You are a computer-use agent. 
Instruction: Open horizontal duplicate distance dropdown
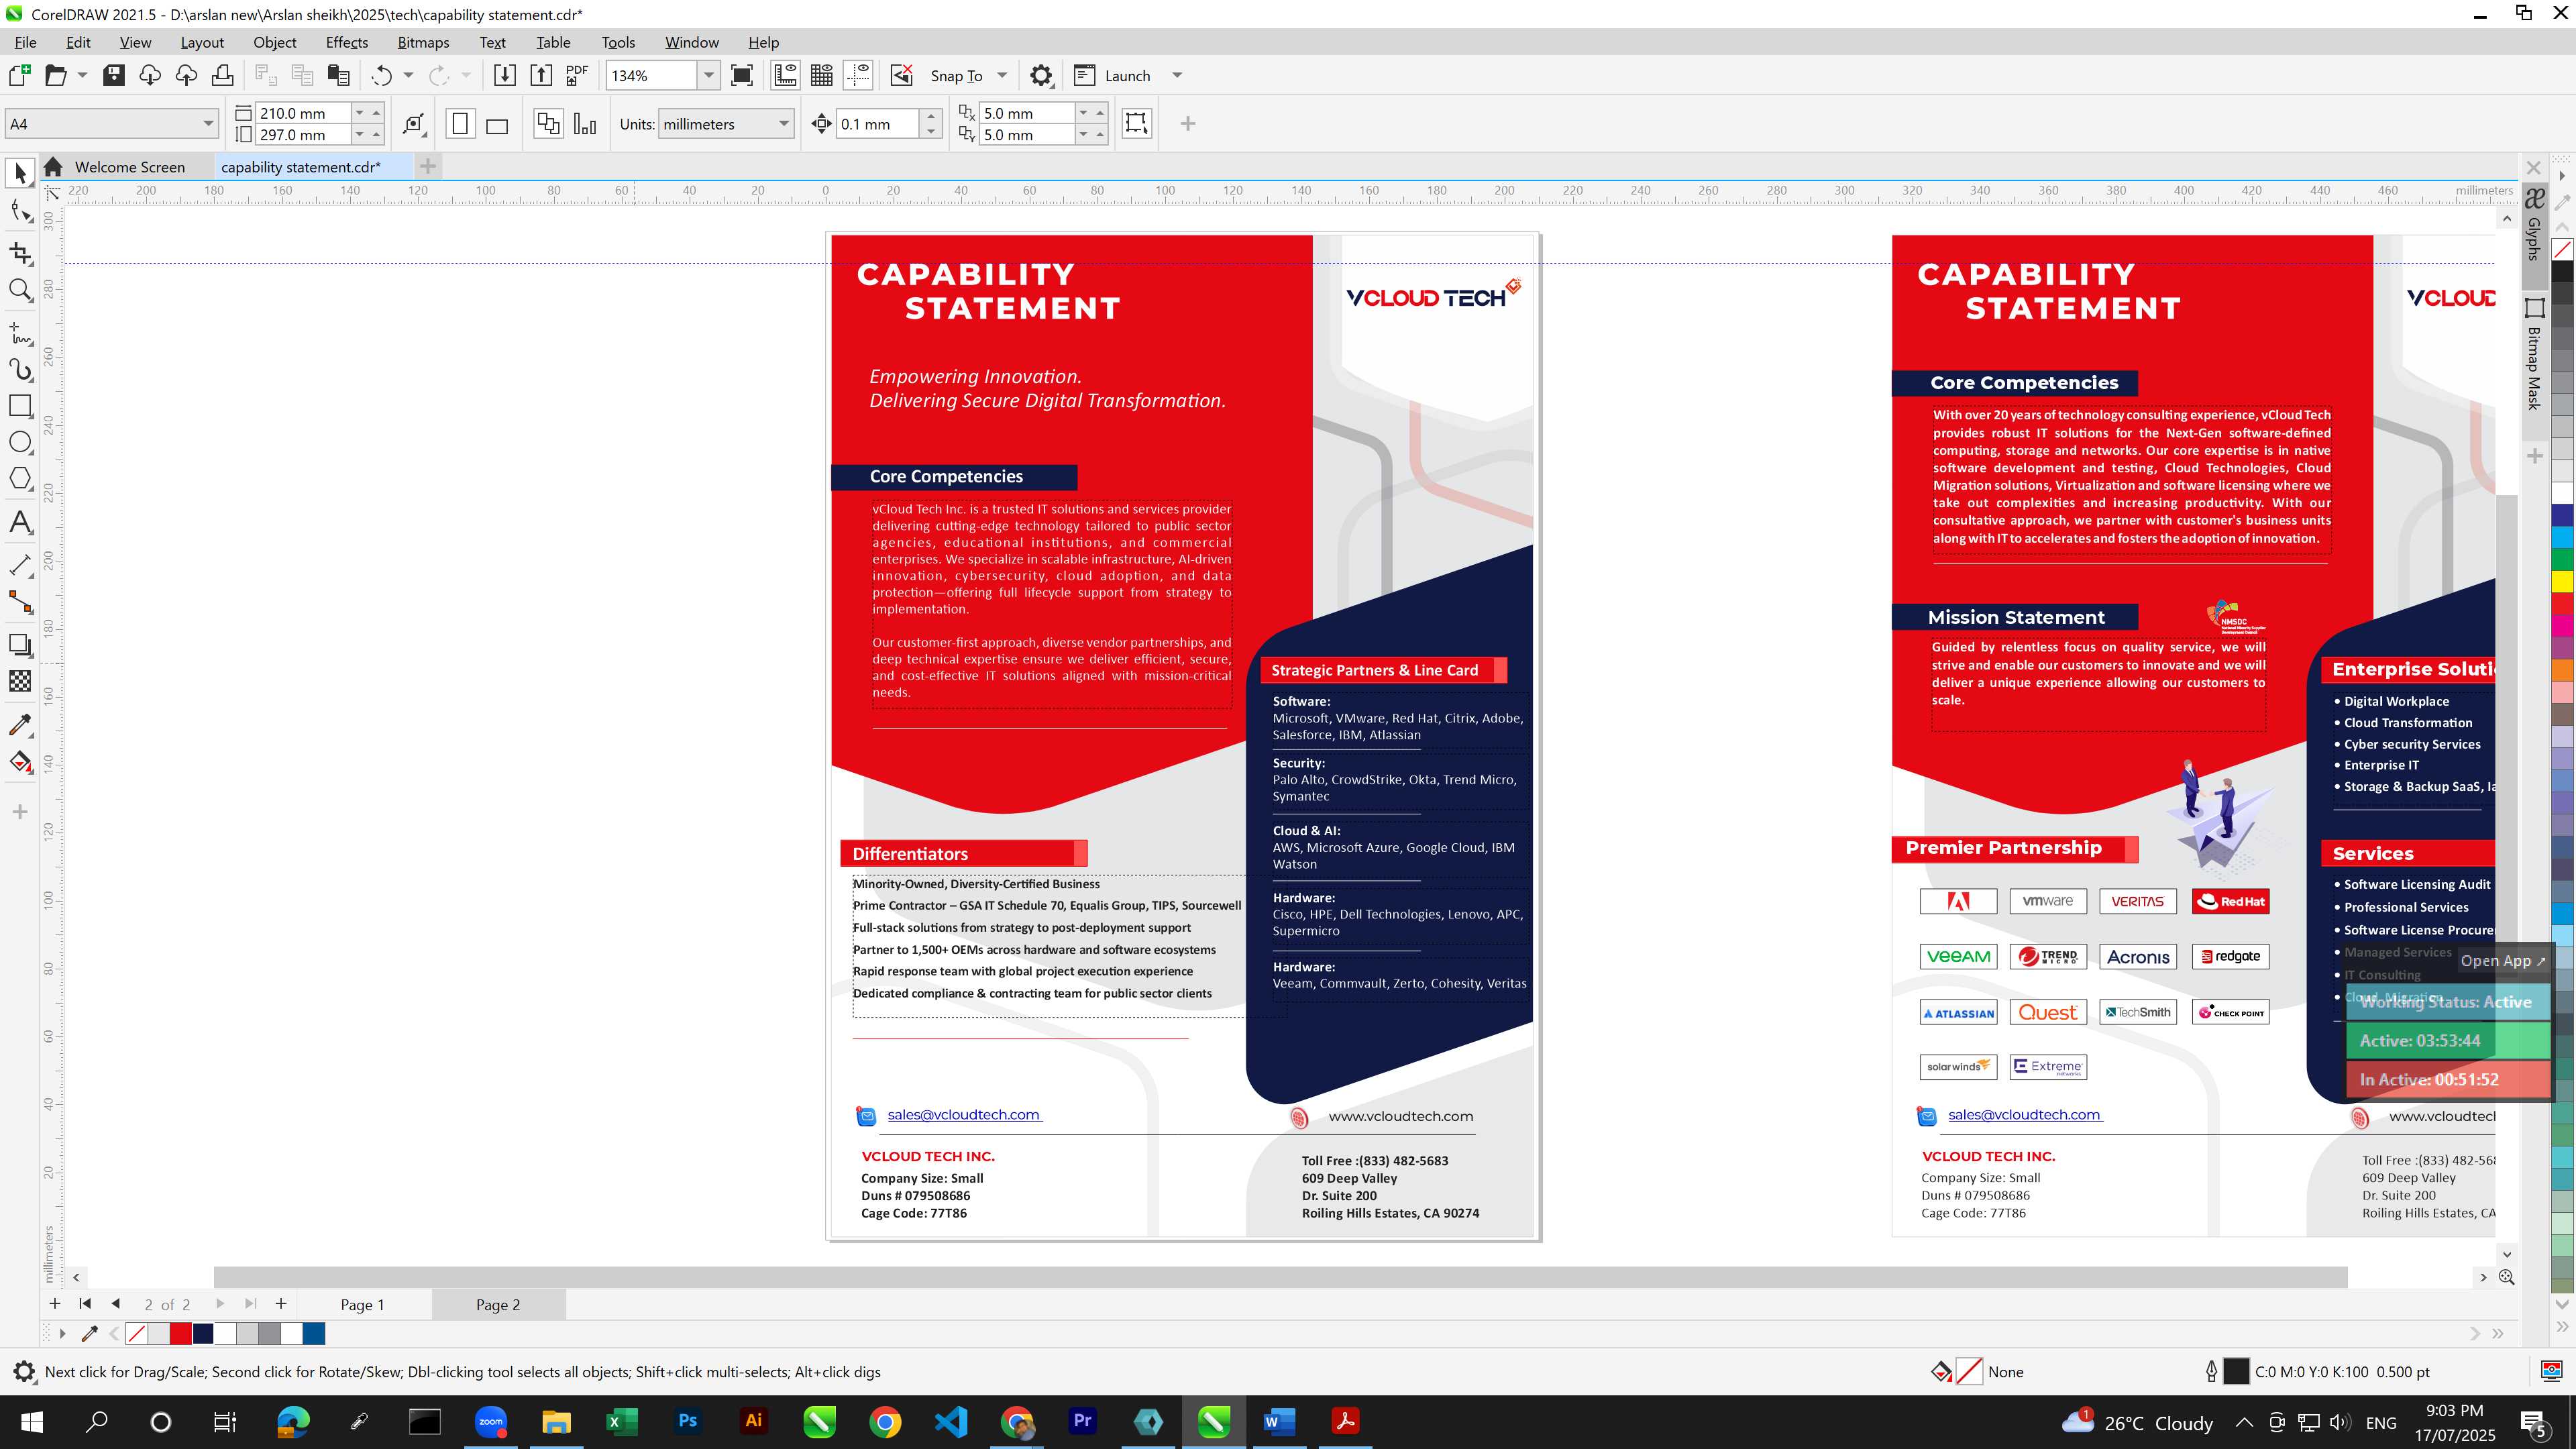1084,113
